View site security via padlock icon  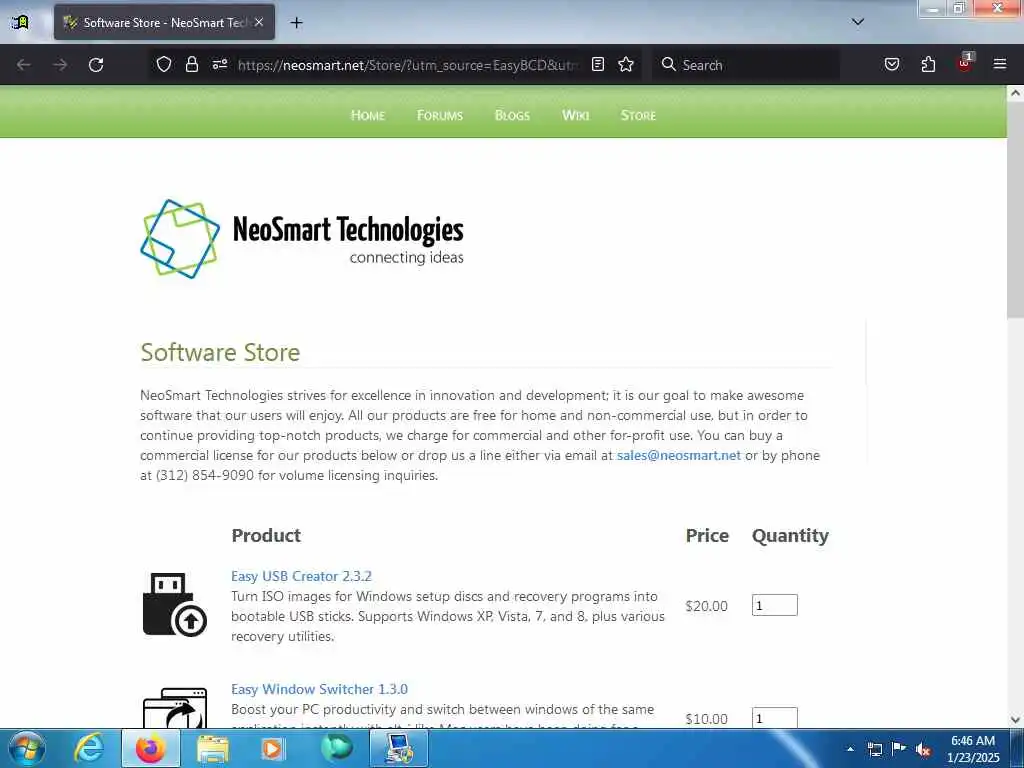(x=191, y=64)
